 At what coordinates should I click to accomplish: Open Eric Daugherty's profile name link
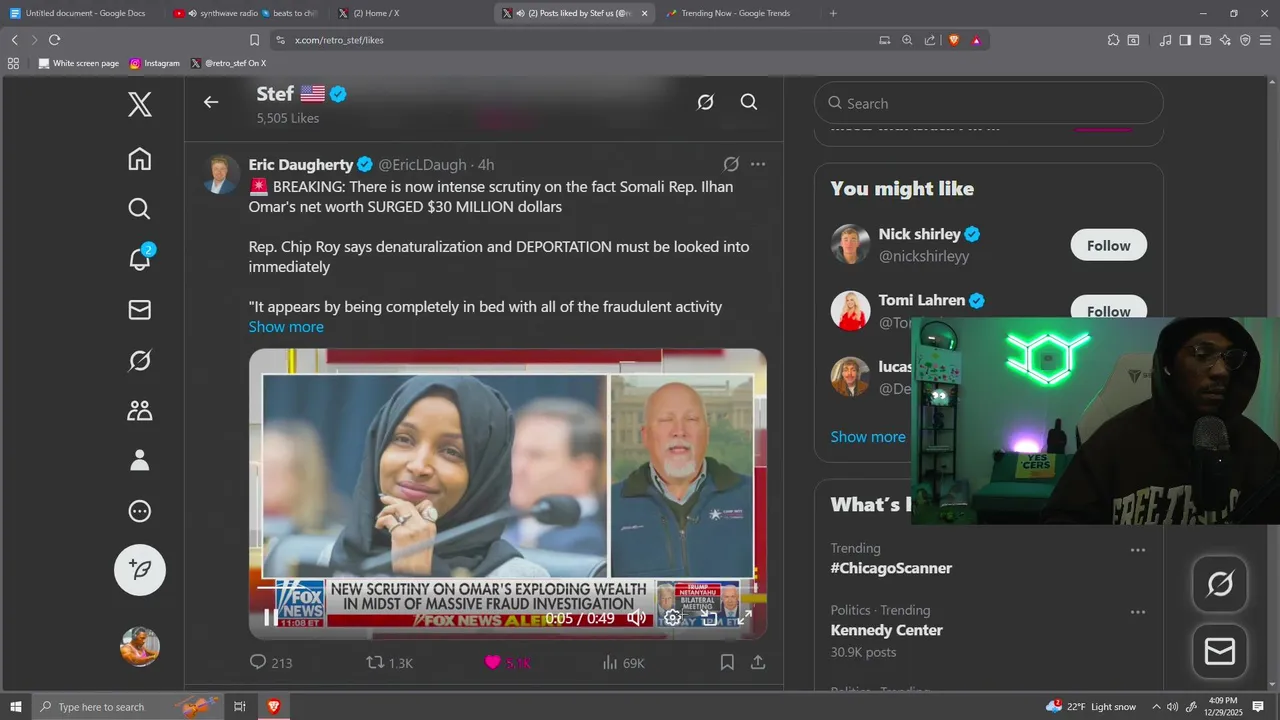point(301,164)
